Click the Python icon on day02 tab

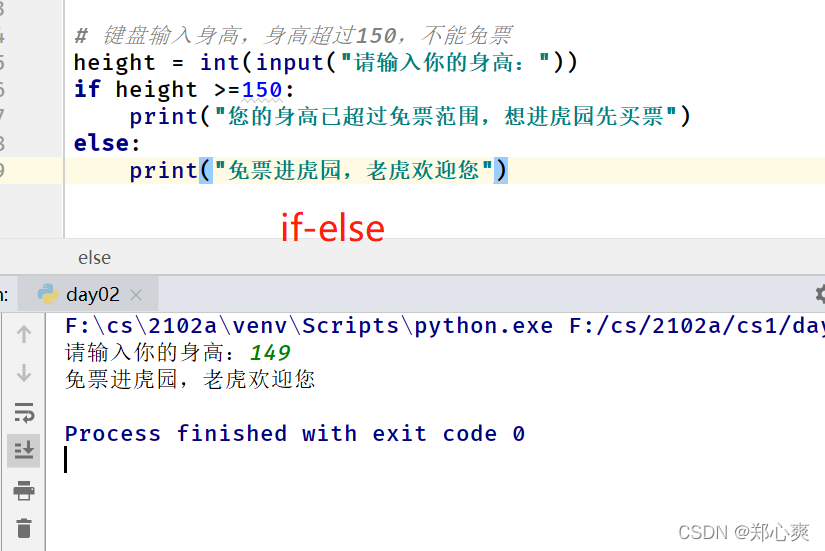pos(48,294)
